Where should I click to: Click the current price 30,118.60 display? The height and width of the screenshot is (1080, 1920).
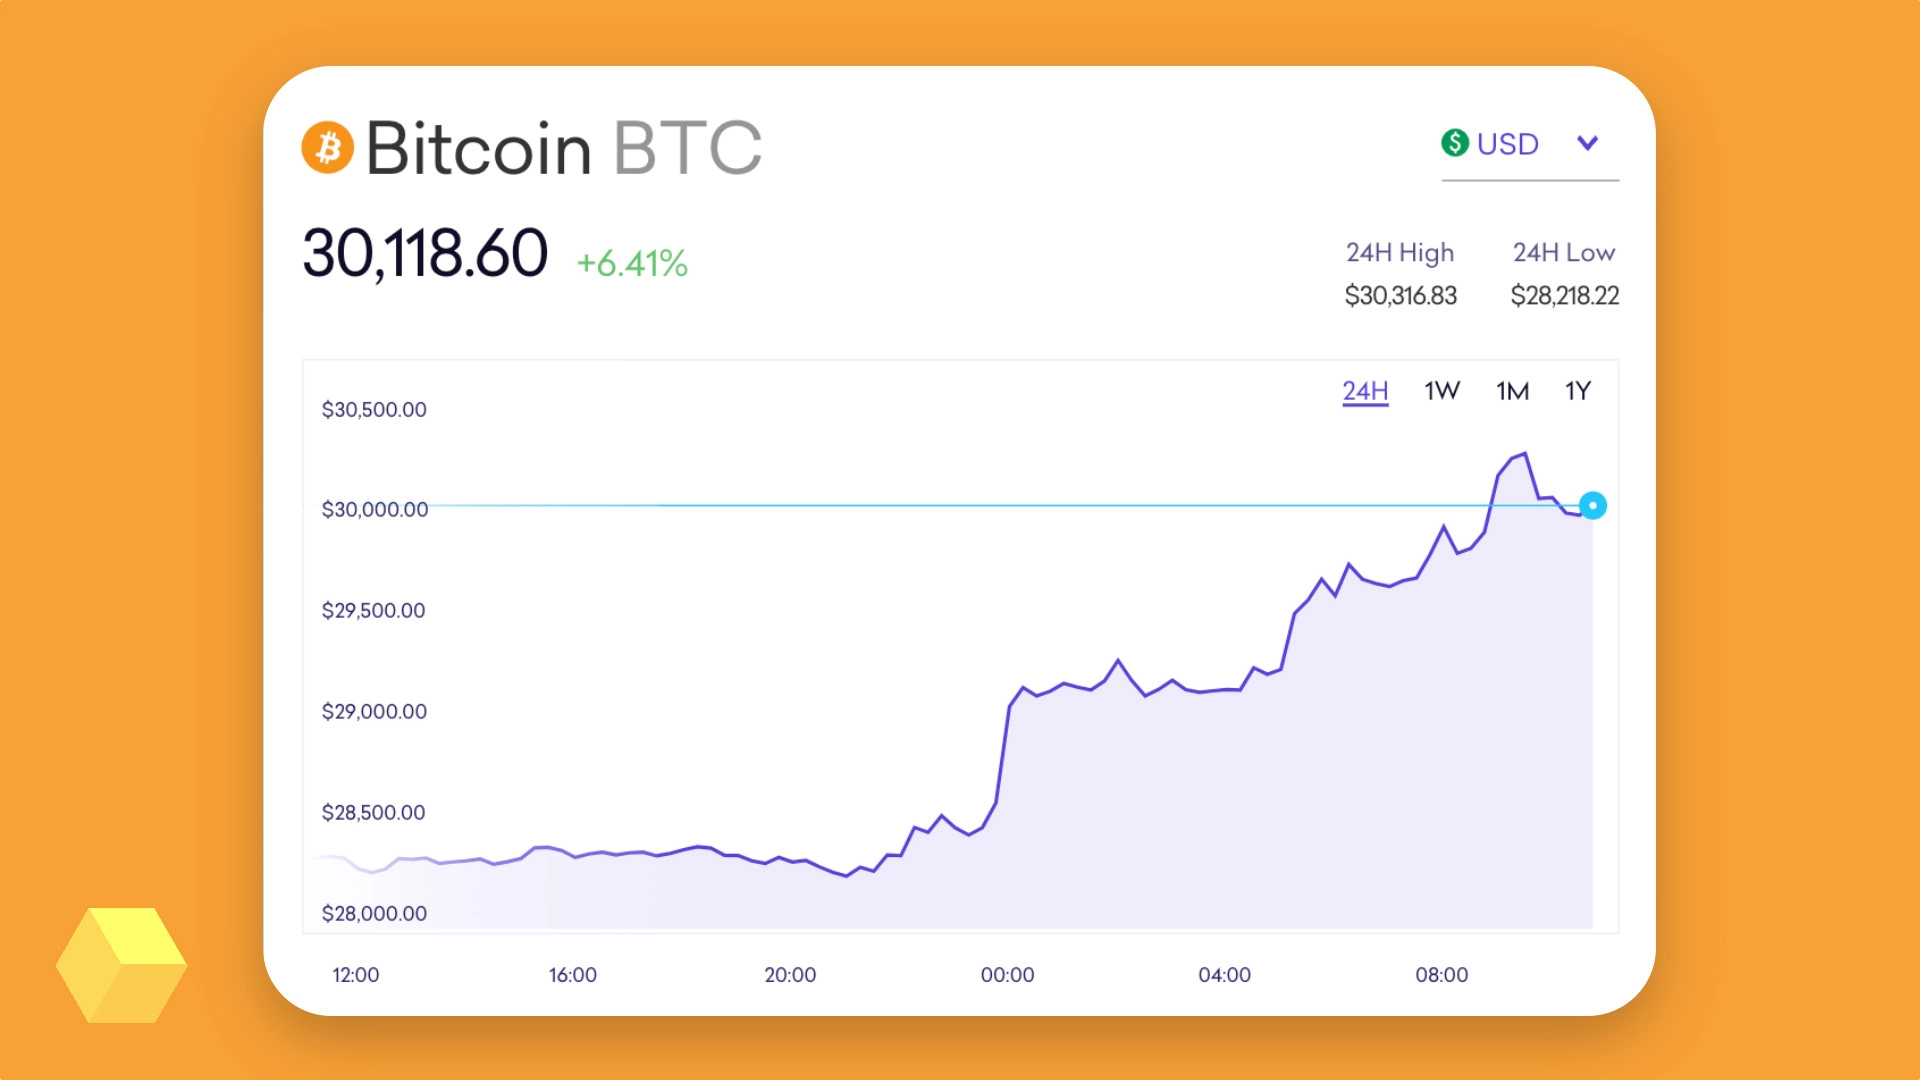[425, 253]
